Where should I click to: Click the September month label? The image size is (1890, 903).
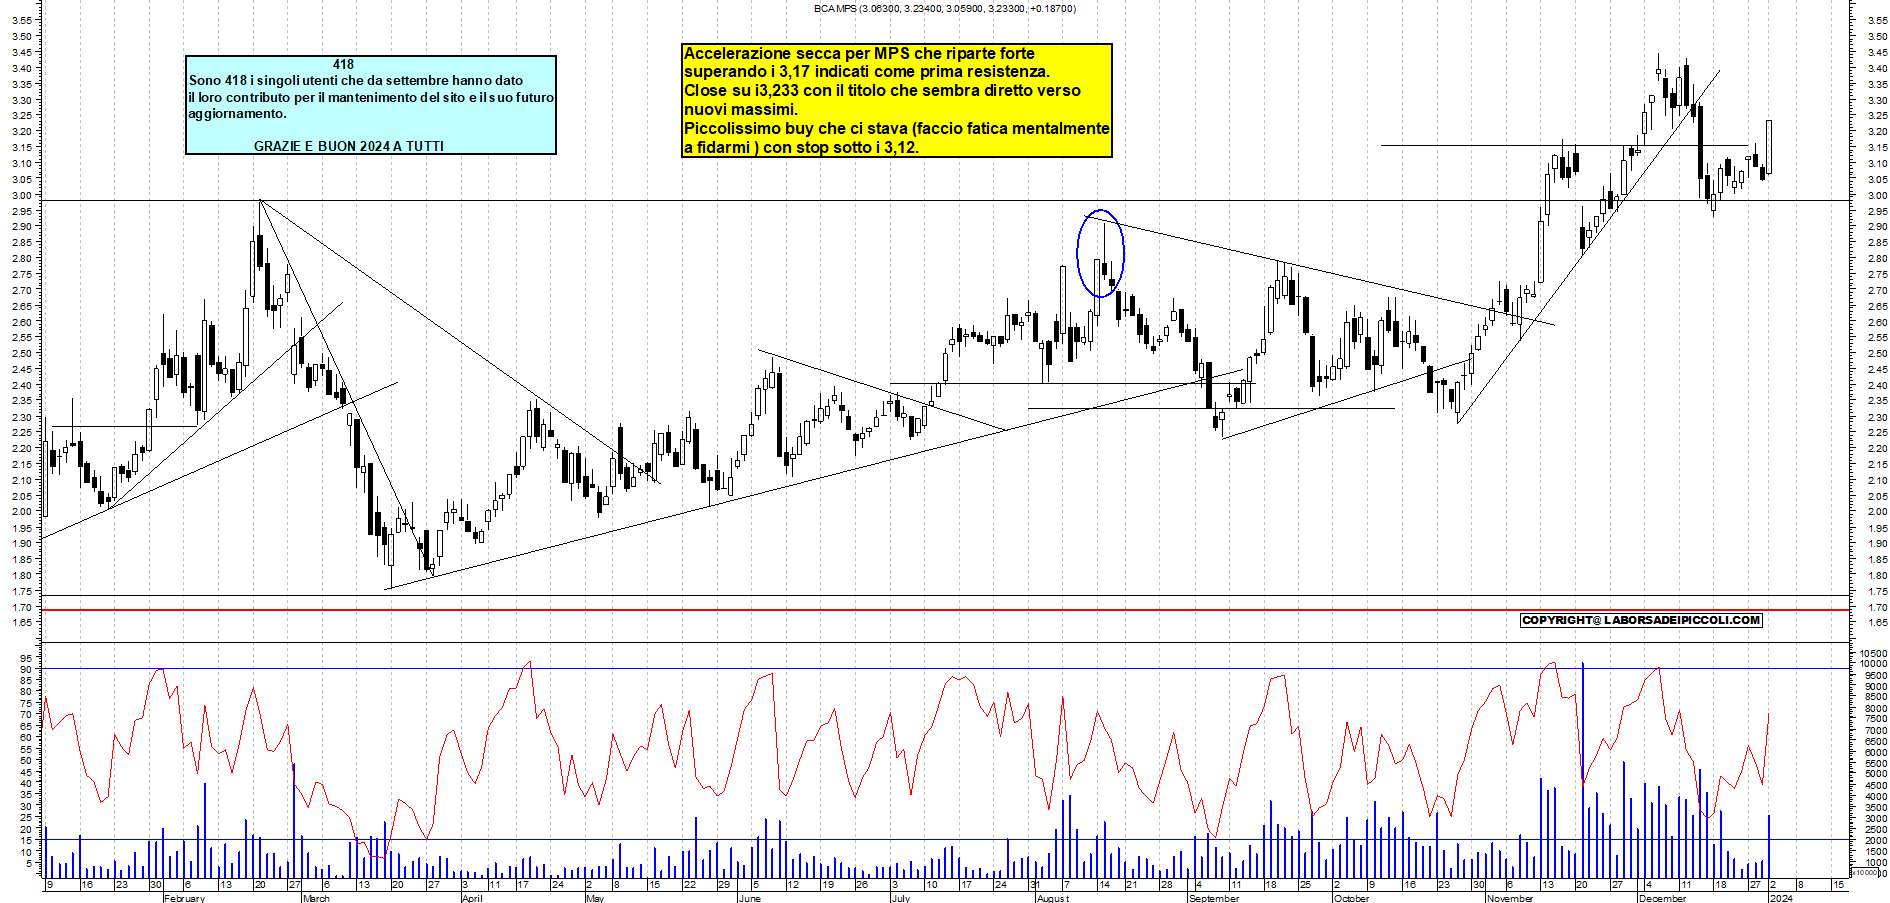(1214, 898)
